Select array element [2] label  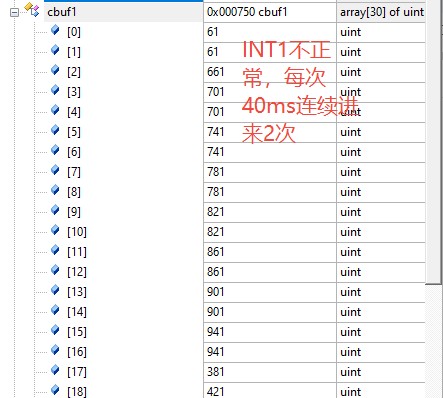pos(74,72)
